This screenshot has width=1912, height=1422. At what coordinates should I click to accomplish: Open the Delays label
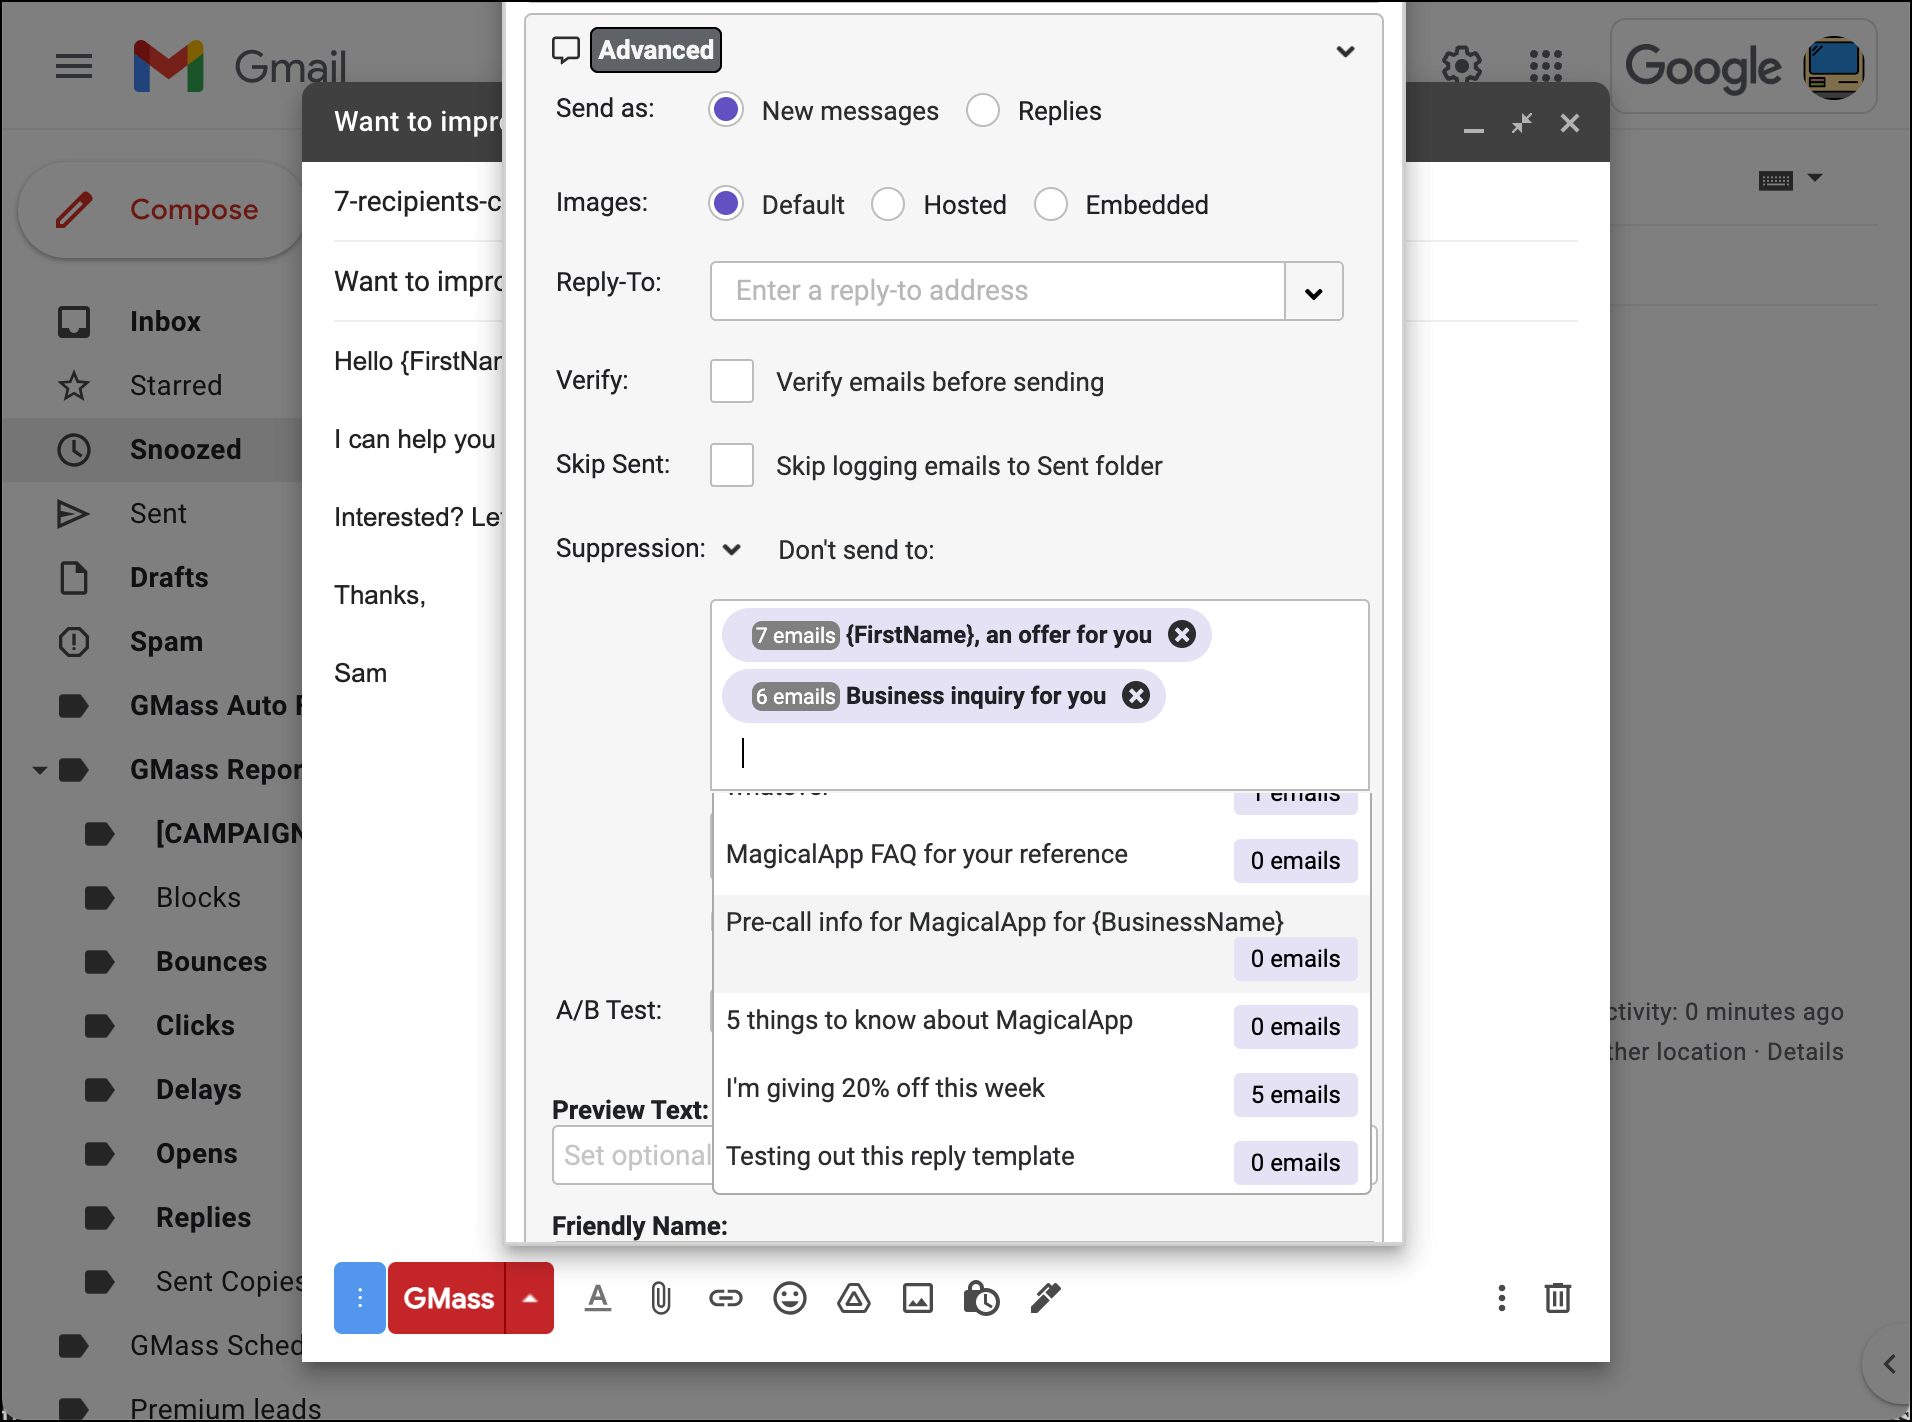198,1090
